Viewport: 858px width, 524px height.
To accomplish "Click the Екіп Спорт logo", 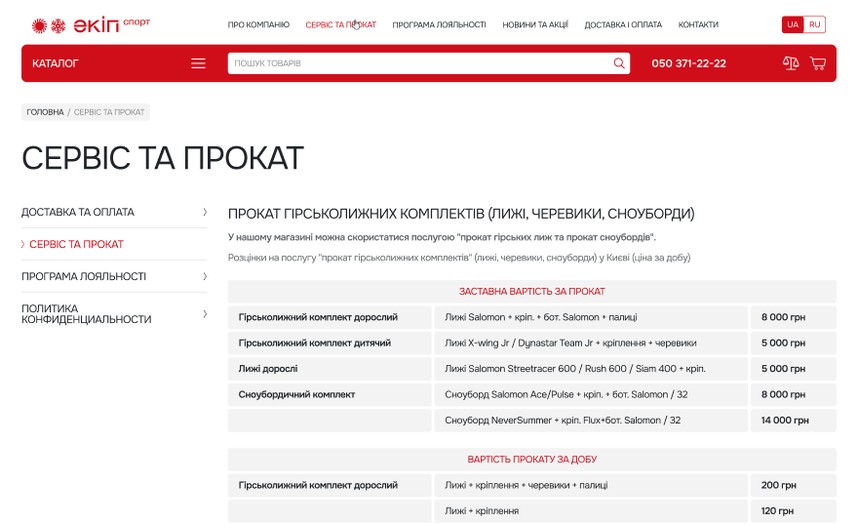I will point(91,25).
